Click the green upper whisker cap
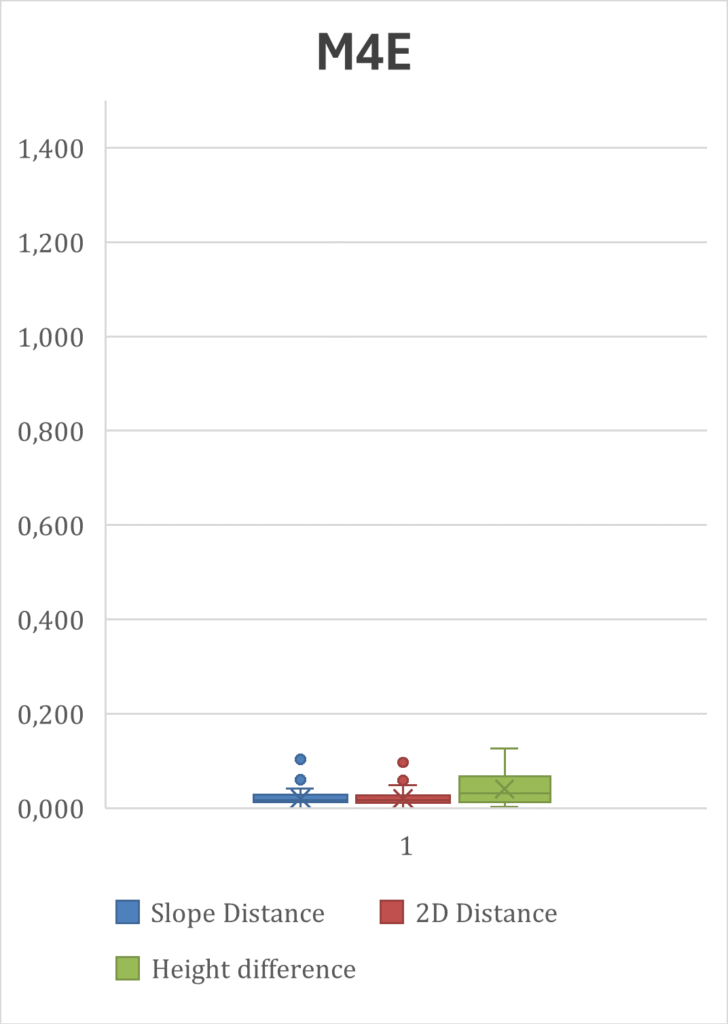 coord(504,748)
